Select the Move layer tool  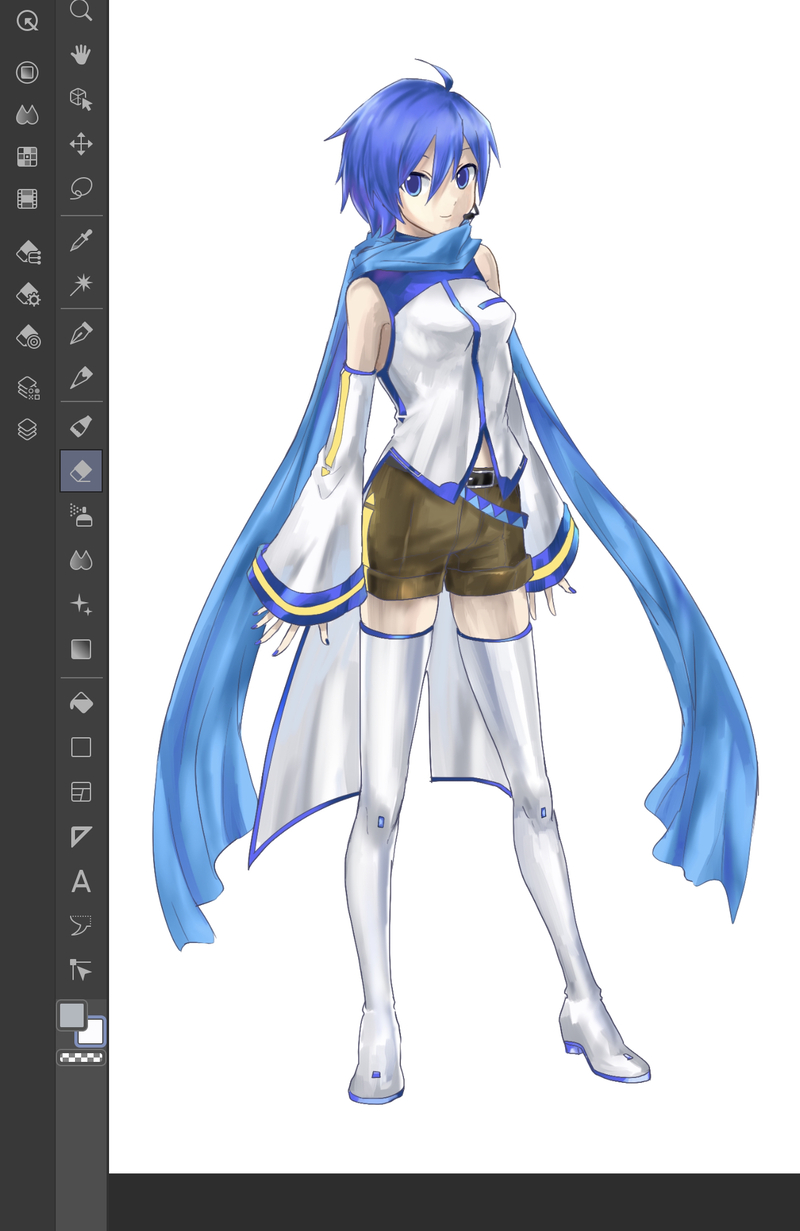point(81,144)
